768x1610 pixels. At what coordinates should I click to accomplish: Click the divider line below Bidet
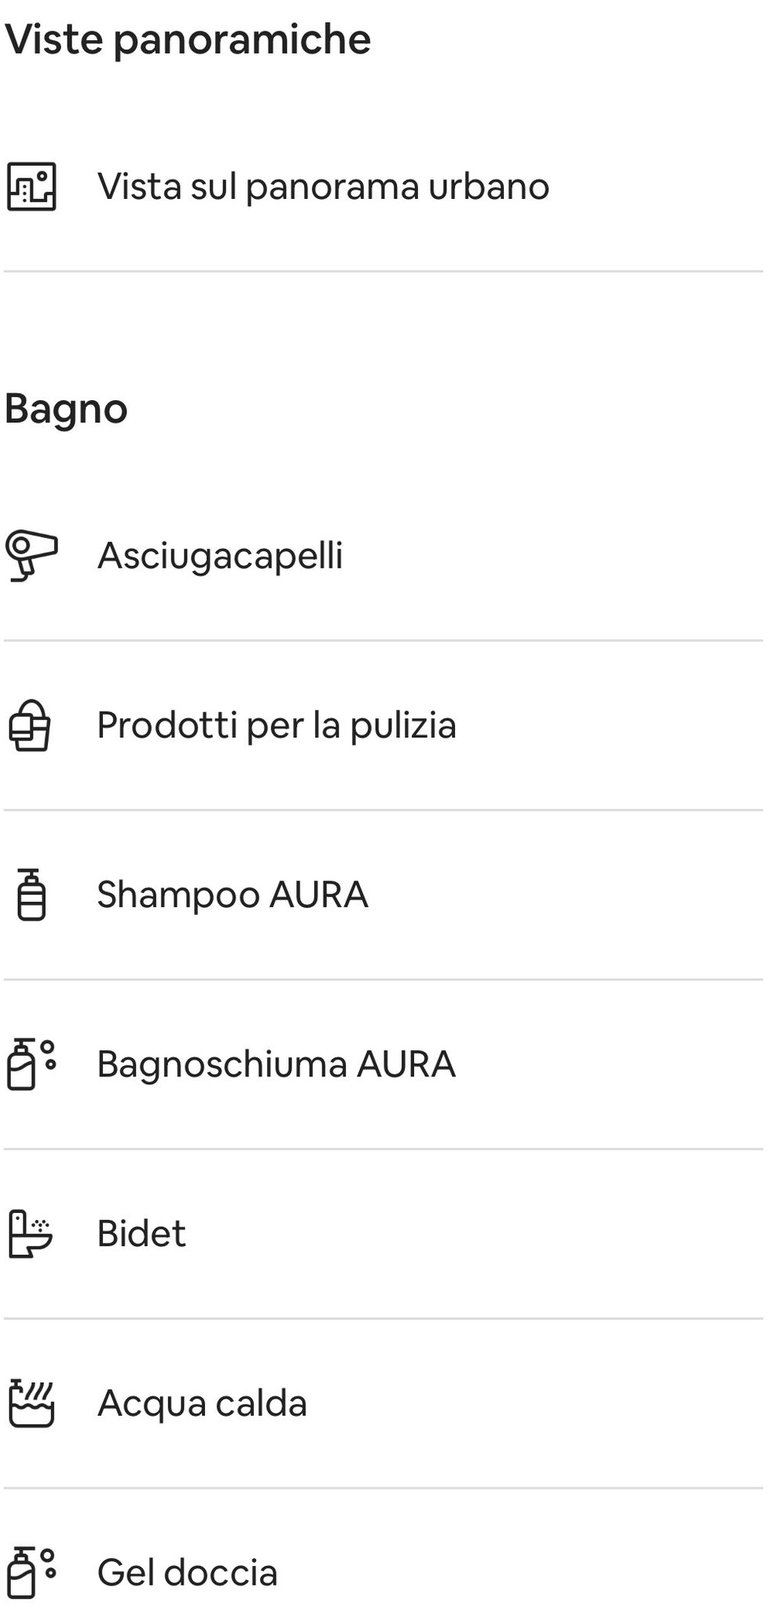click(384, 1318)
